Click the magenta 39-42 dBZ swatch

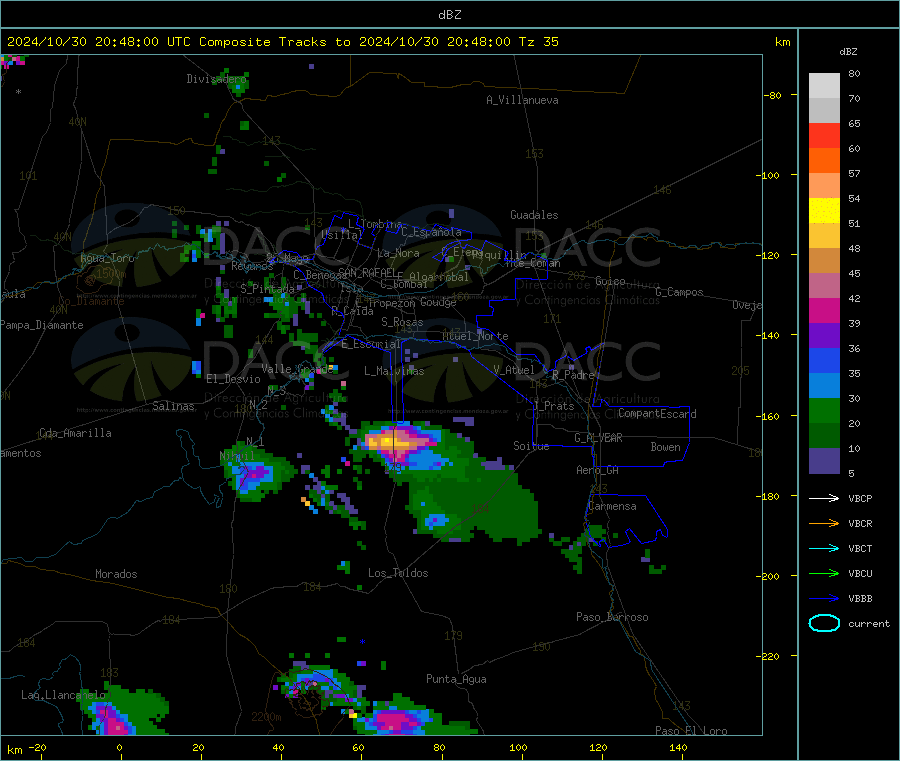[824, 310]
